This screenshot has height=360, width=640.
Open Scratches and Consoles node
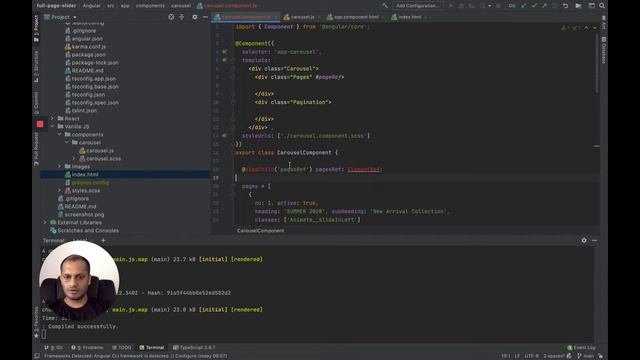[x=84, y=231]
